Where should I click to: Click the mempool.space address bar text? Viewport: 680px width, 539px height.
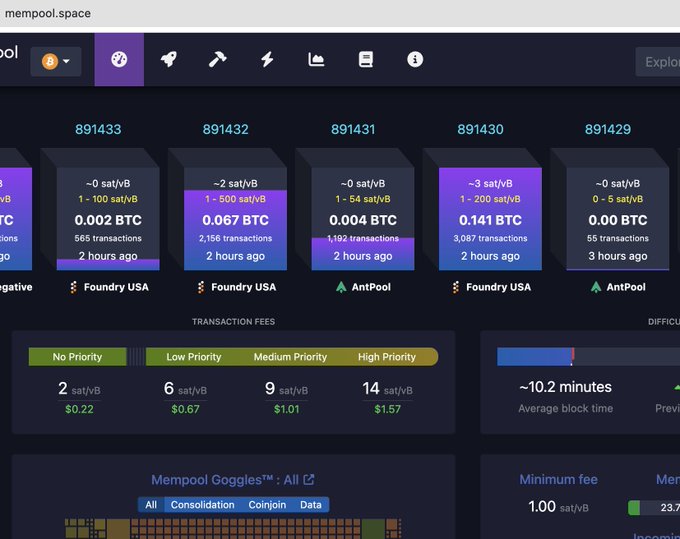click(48, 13)
